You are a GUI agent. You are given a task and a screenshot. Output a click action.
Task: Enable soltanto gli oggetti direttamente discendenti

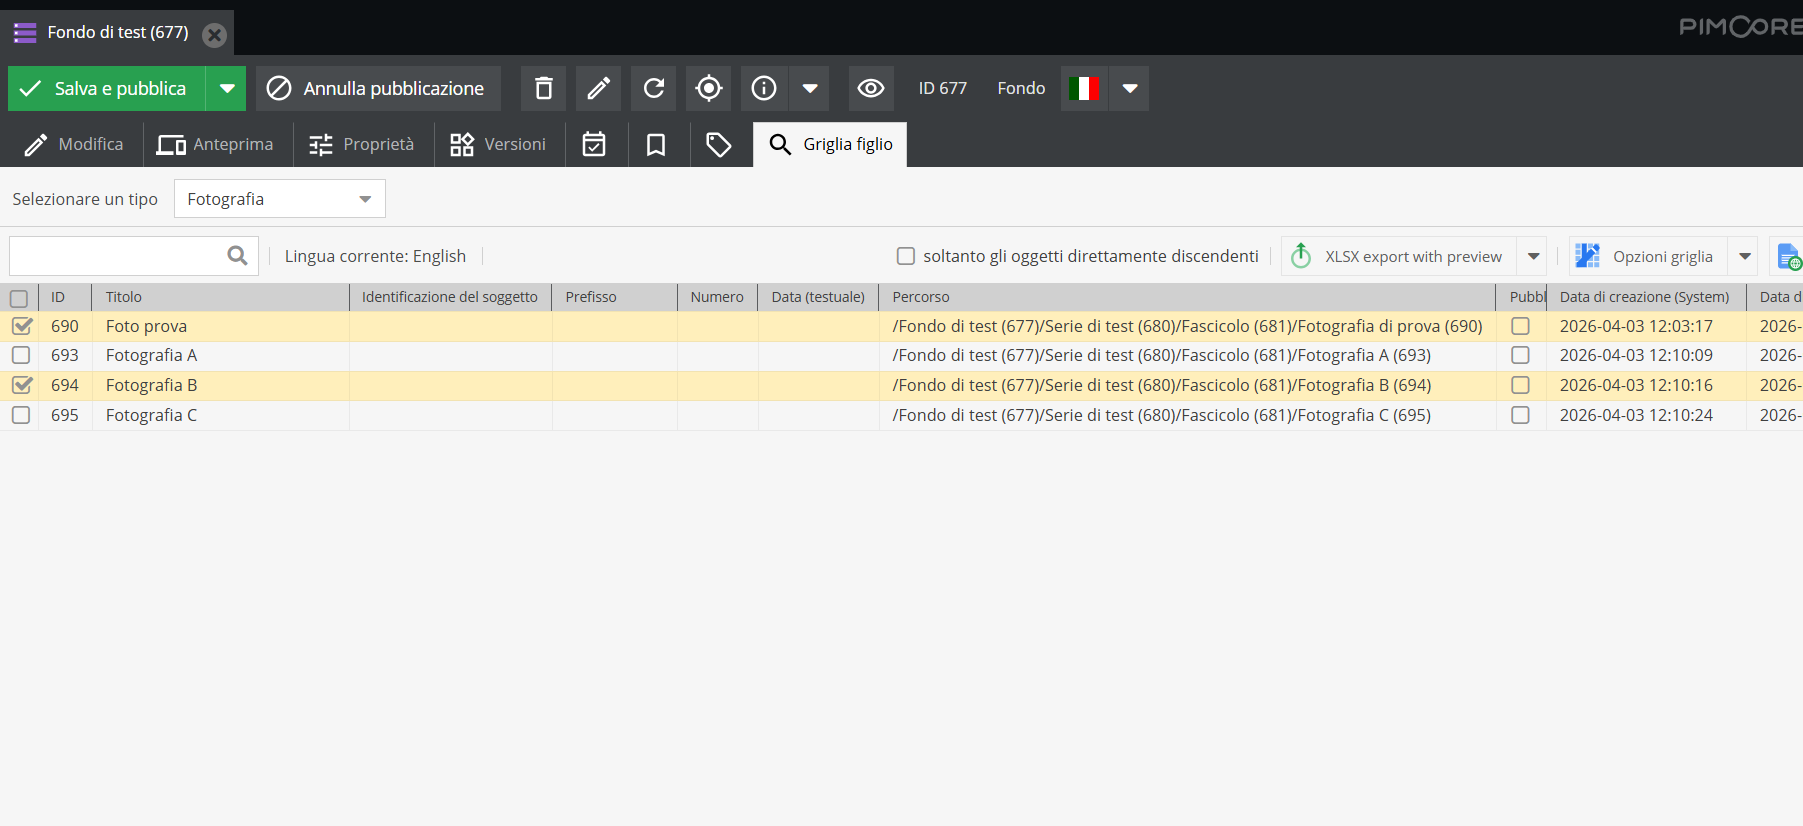906,256
